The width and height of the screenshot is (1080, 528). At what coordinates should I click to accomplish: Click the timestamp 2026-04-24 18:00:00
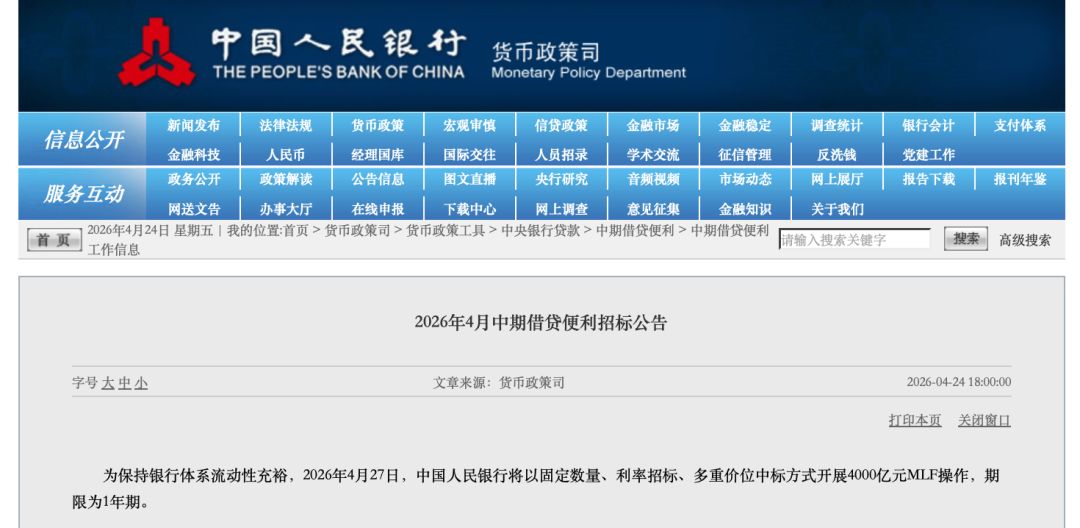pos(959,382)
